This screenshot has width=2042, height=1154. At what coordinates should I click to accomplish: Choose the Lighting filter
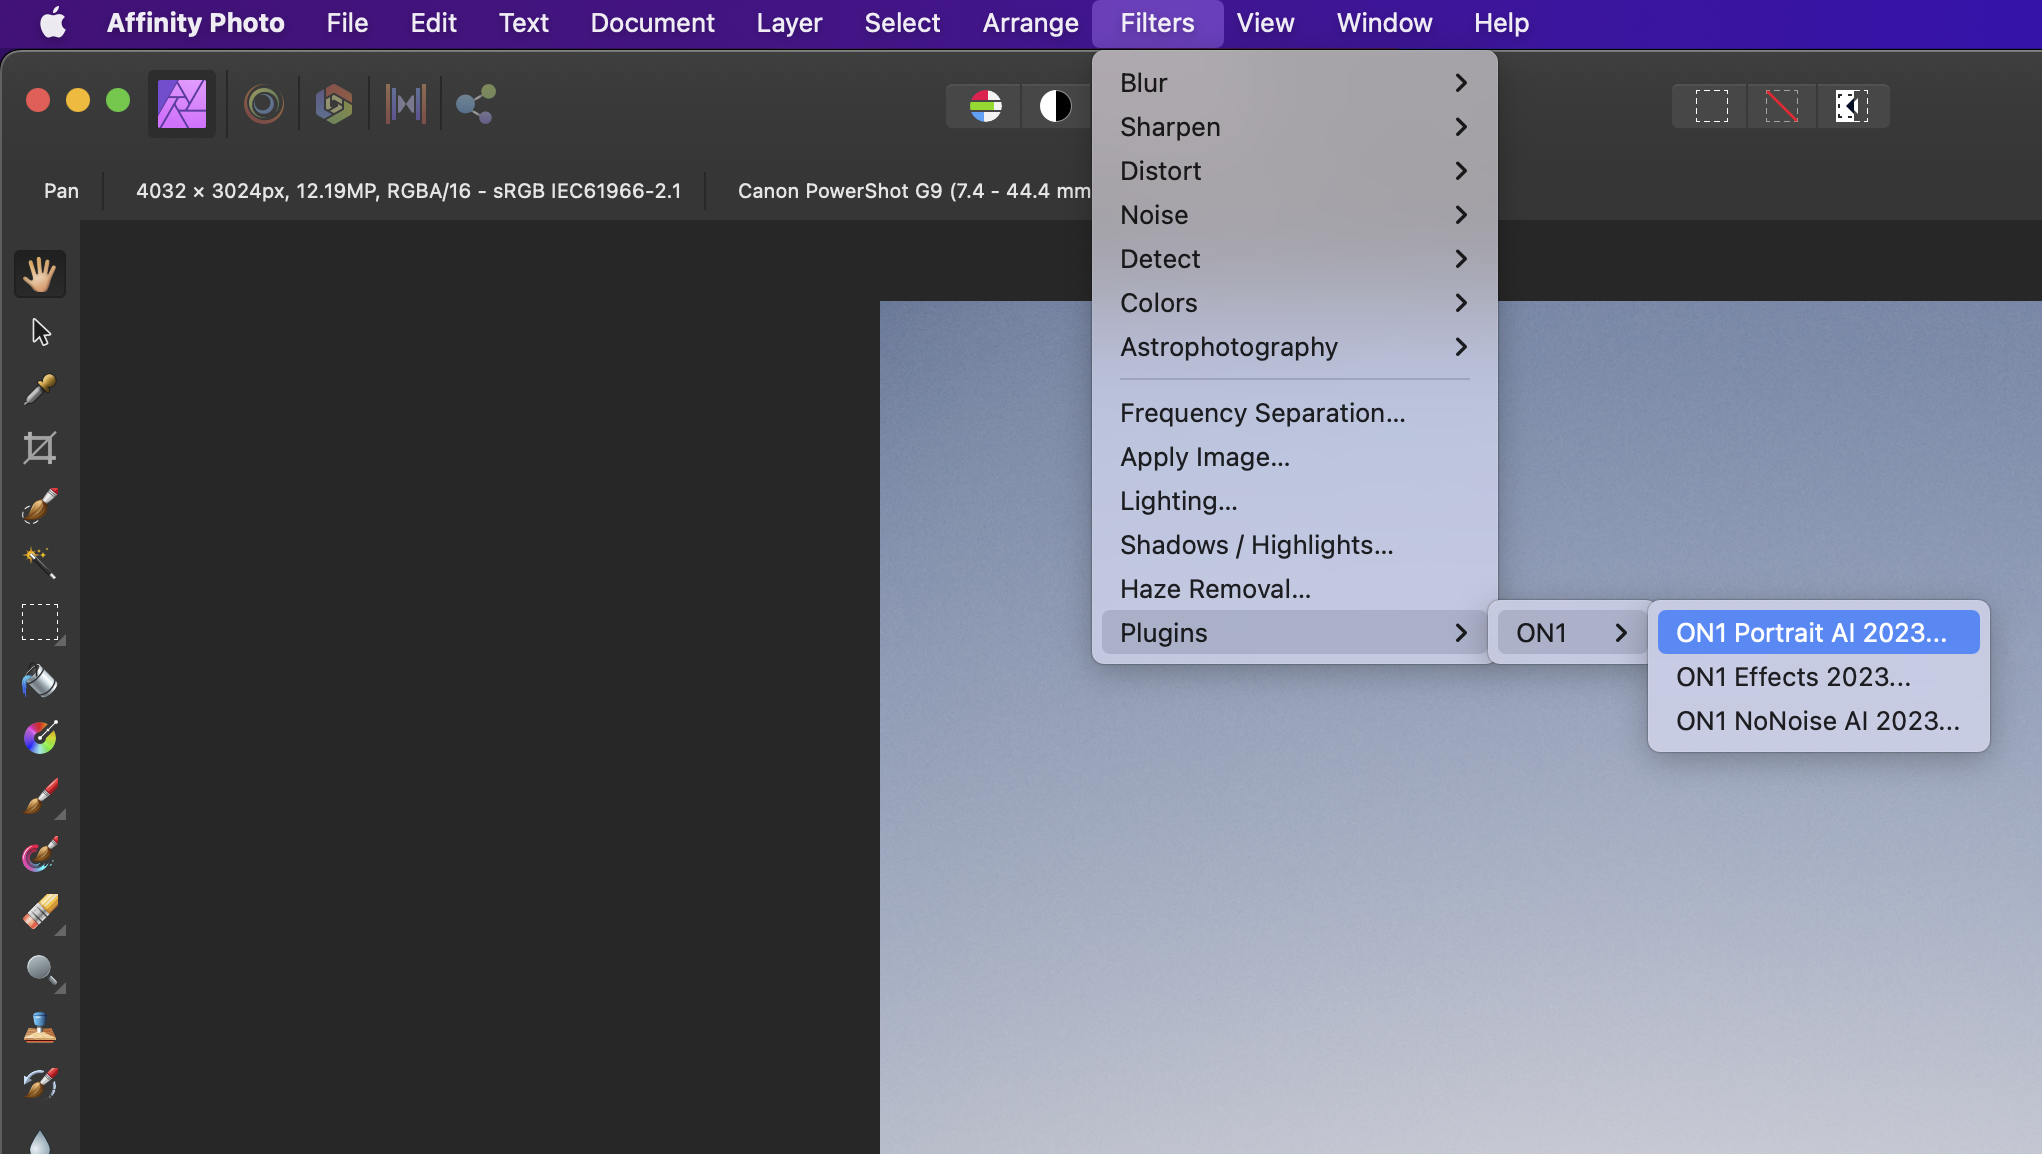pos(1294,501)
